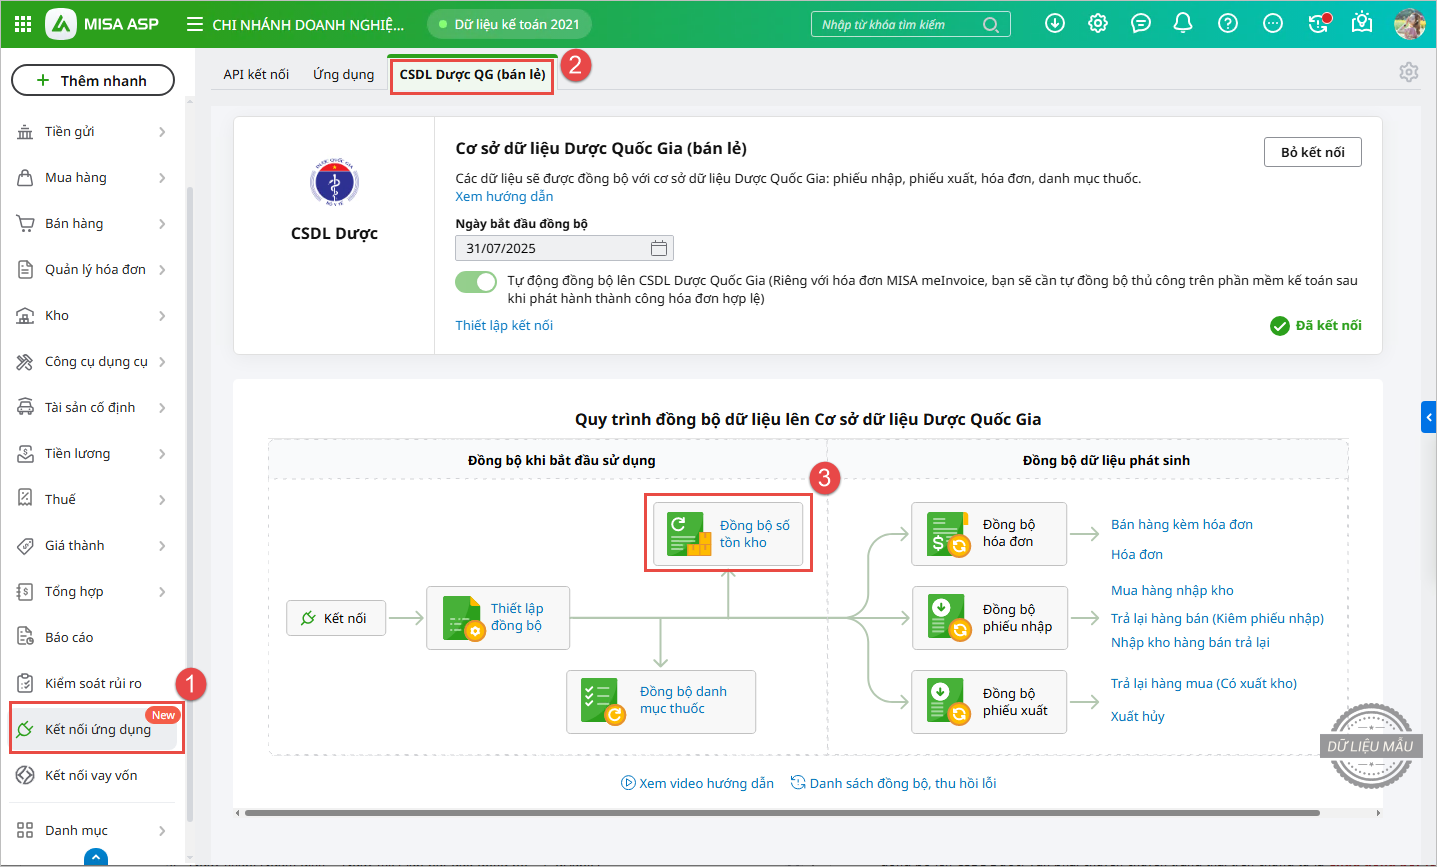Screen dimensions: 1437x867
Task: Open the help question mark icon
Action: (x=1228, y=23)
